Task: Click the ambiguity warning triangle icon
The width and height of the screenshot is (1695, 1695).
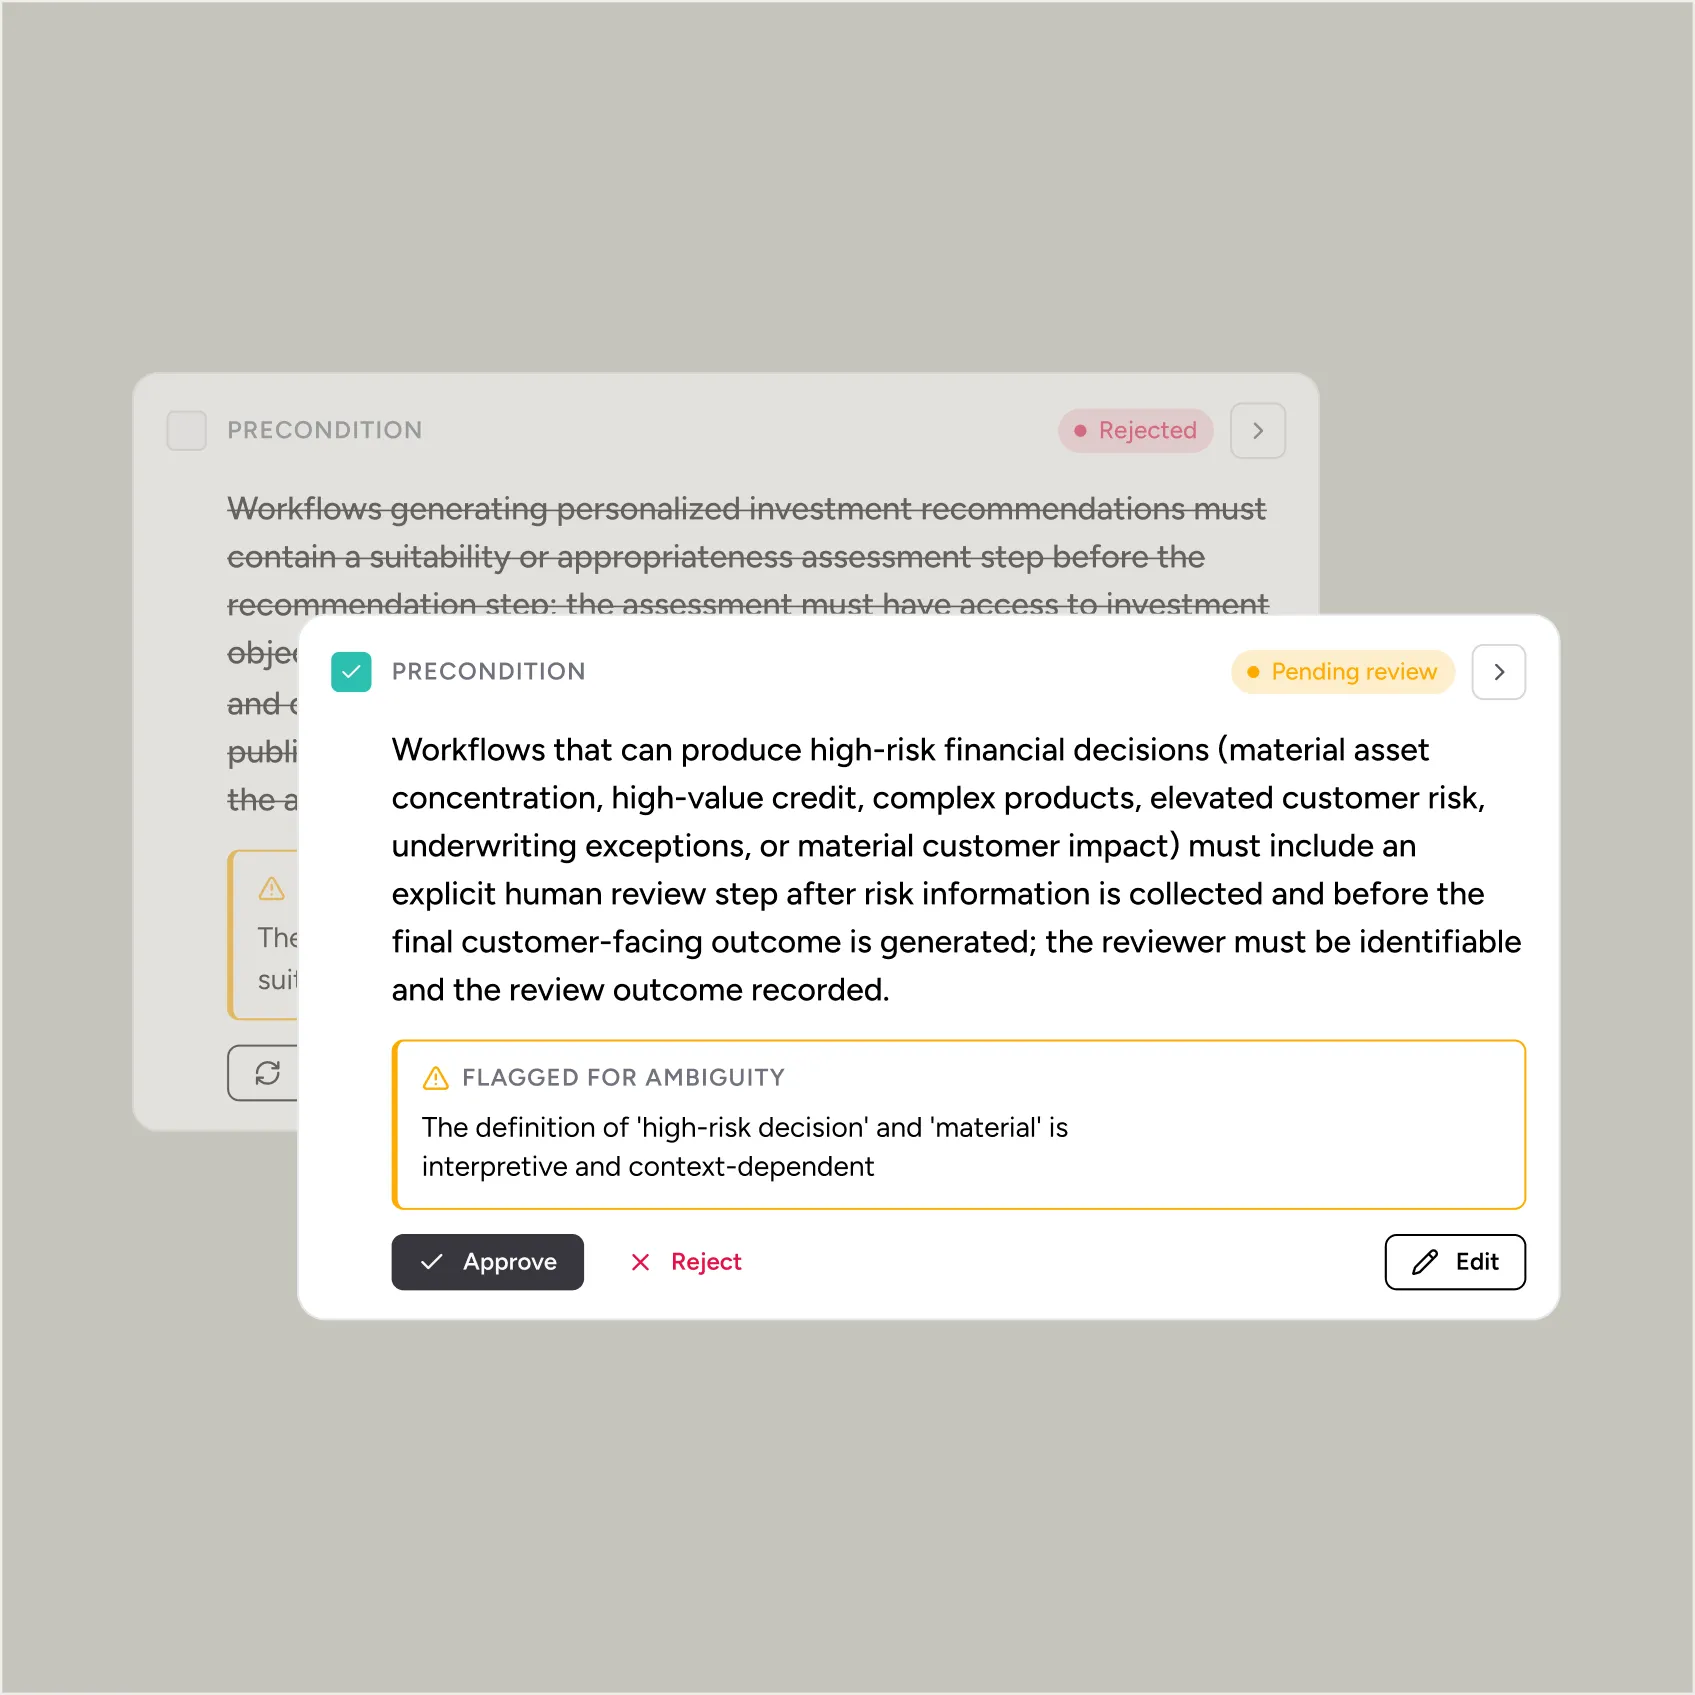Action: pyautogui.click(x=436, y=1078)
